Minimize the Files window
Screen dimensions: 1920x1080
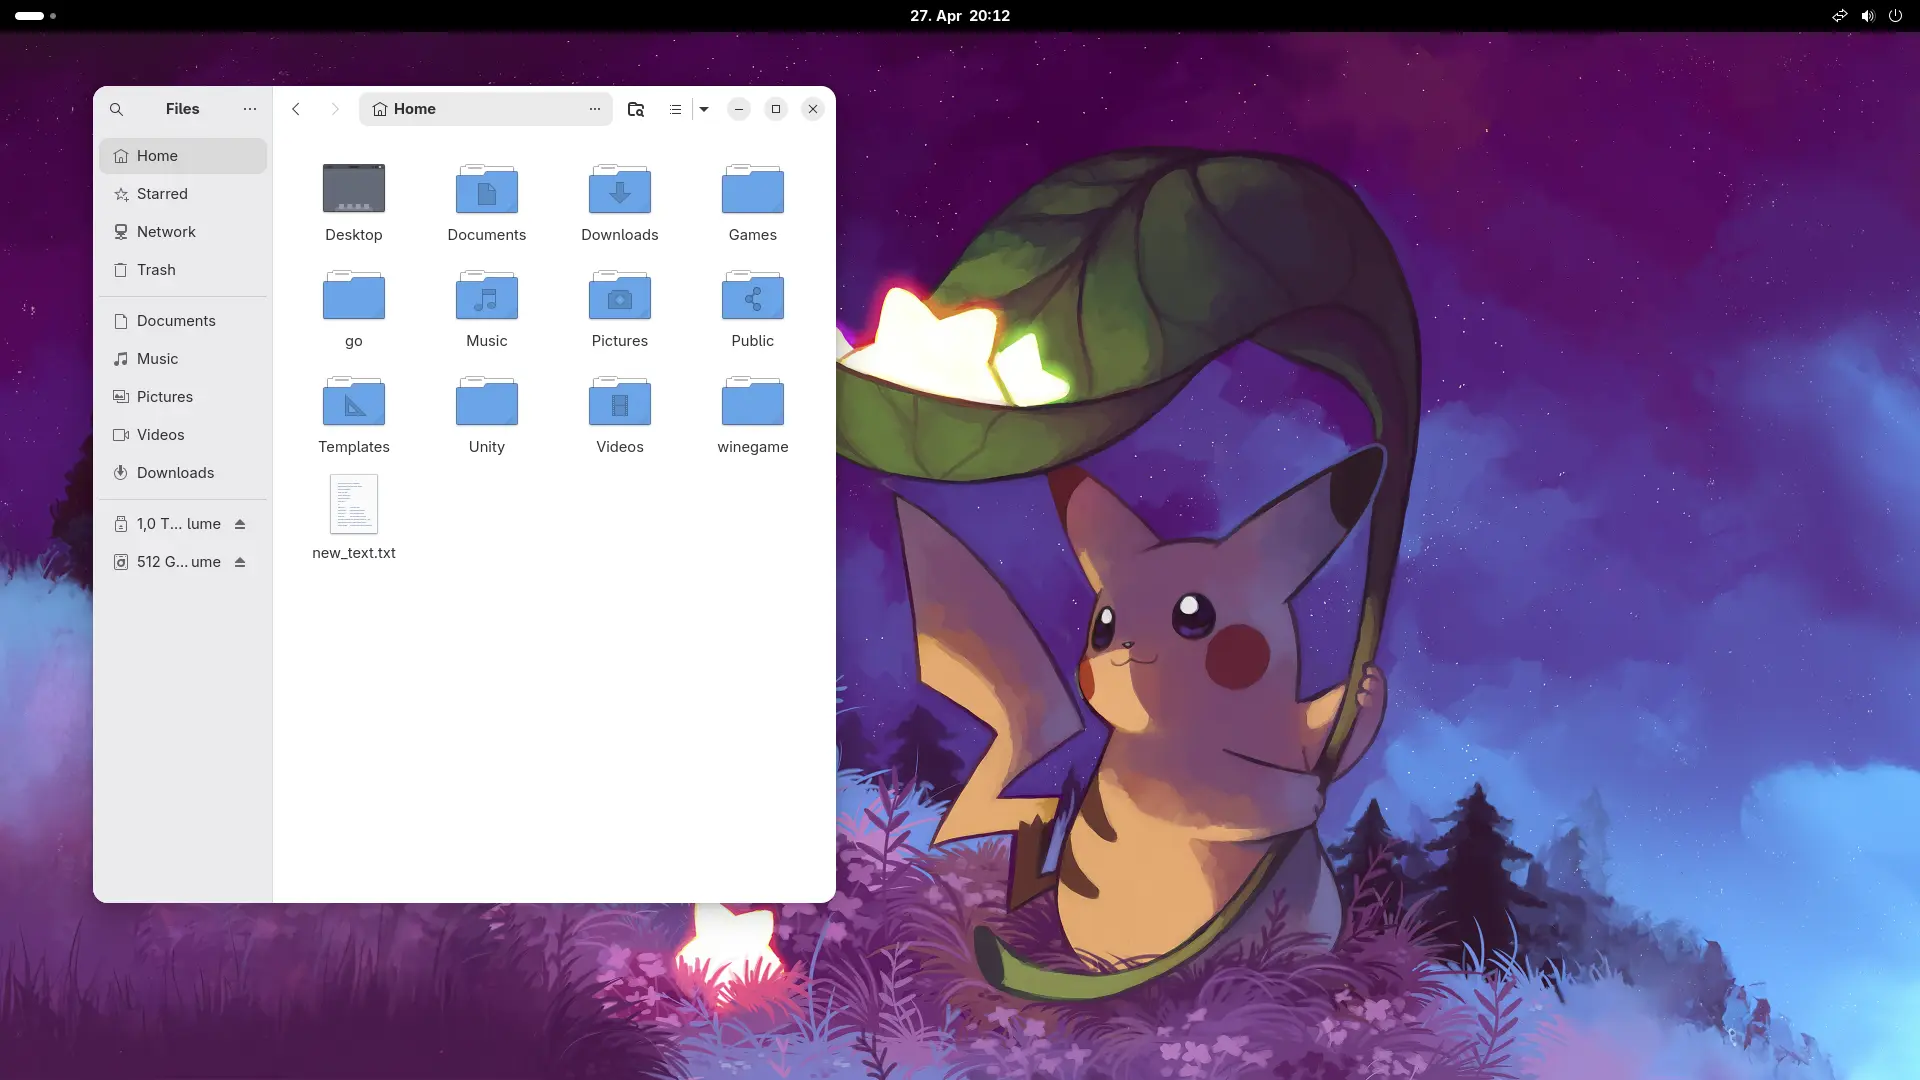tap(739, 109)
